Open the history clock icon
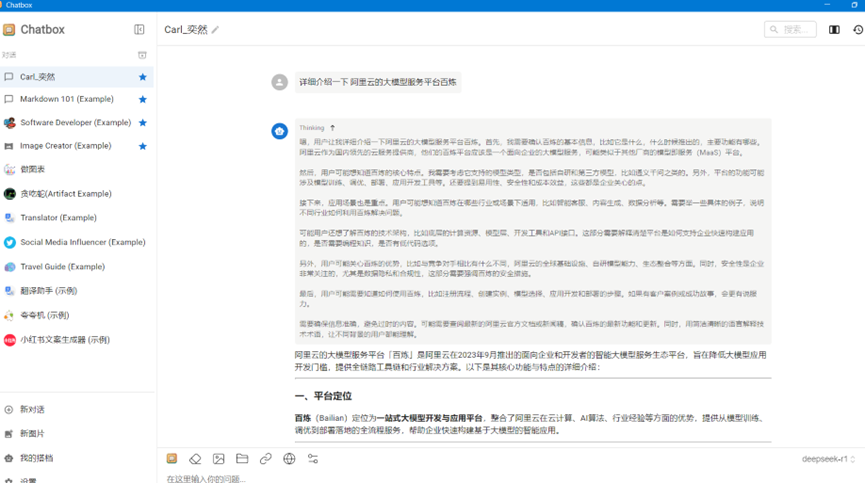 point(858,30)
